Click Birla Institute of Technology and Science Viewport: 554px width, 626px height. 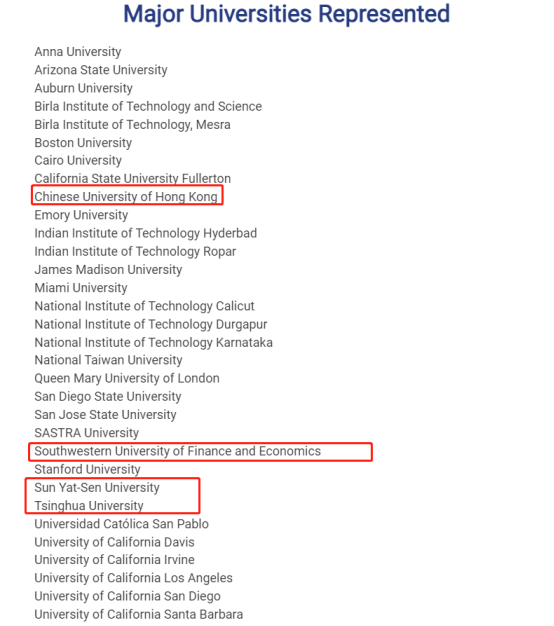click(x=148, y=107)
